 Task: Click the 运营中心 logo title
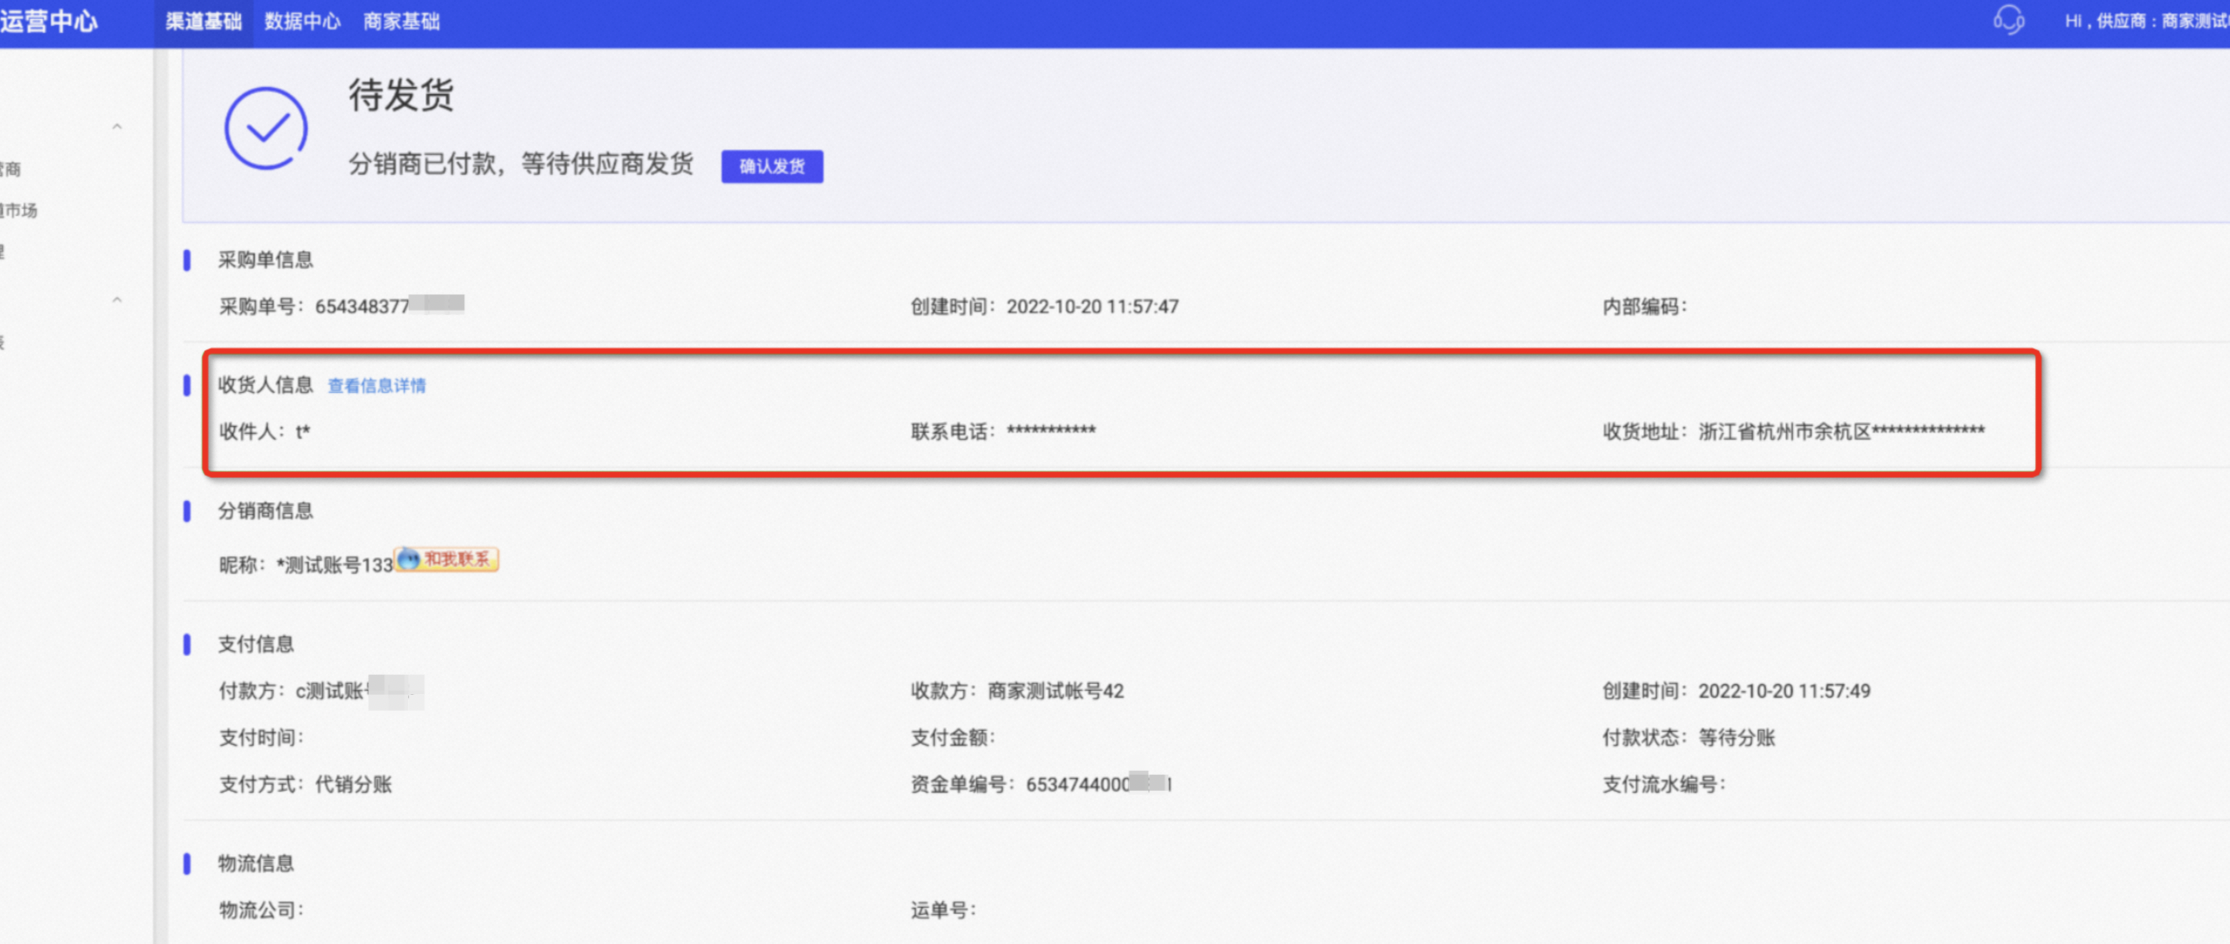pyautogui.click(x=49, y=21)
